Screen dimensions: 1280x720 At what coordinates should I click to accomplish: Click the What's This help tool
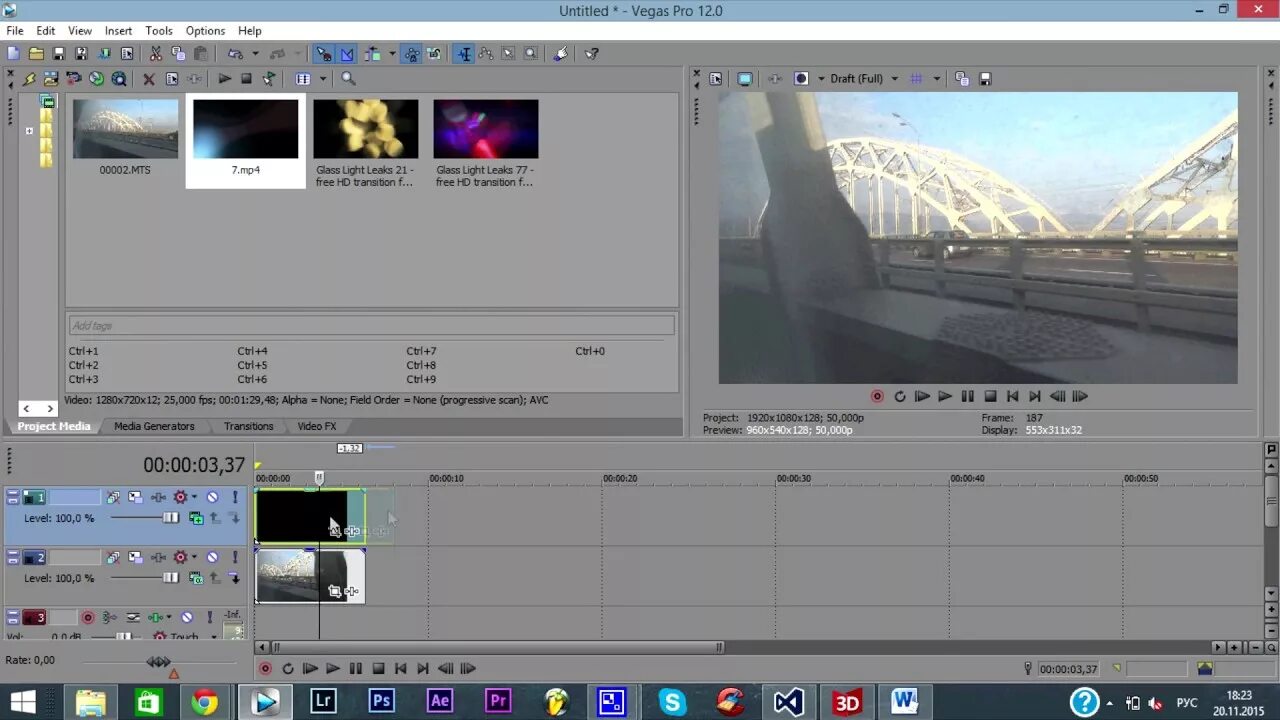(592, 53)
